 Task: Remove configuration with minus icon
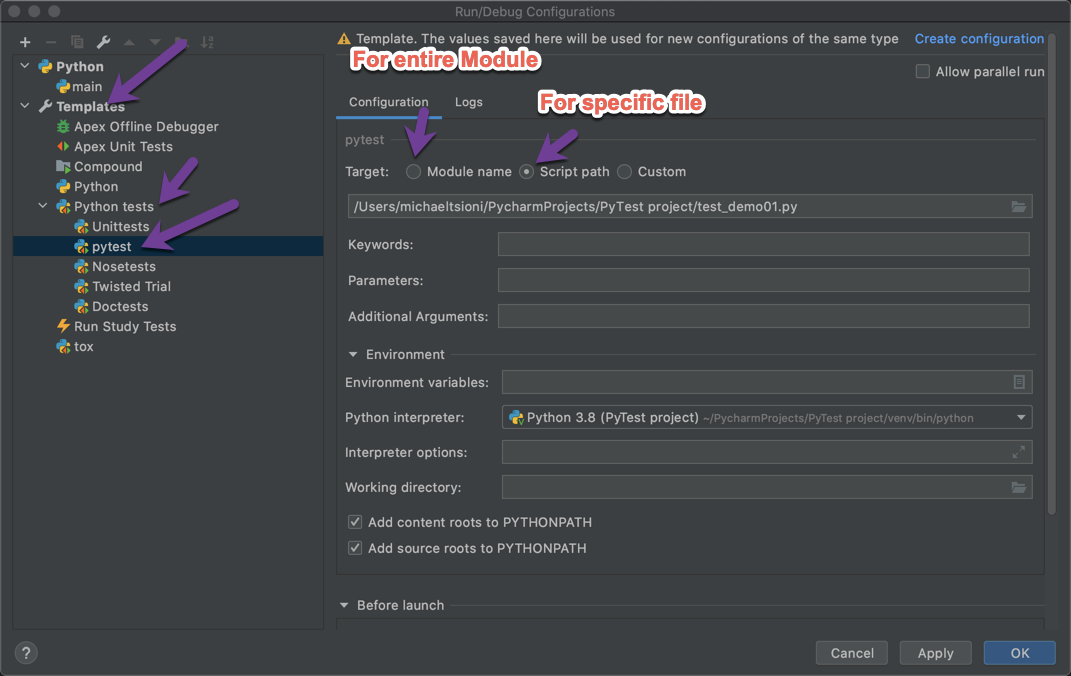51,42
